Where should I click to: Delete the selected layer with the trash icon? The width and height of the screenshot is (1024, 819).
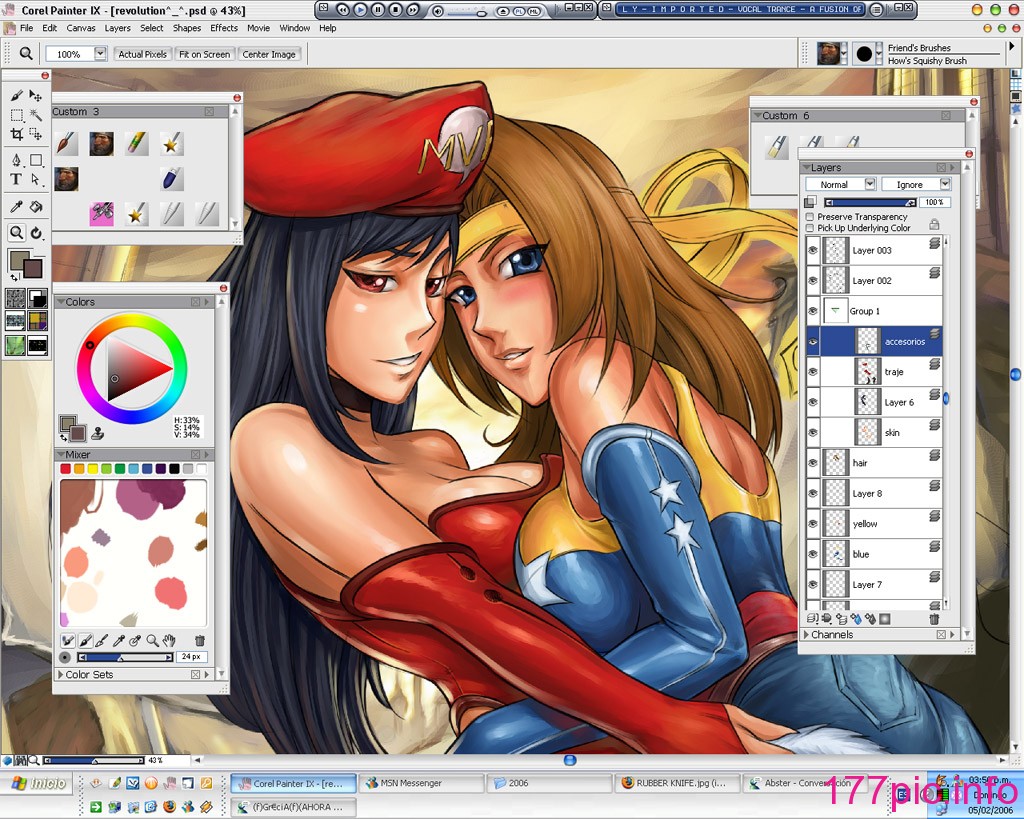tap(934, 618)
